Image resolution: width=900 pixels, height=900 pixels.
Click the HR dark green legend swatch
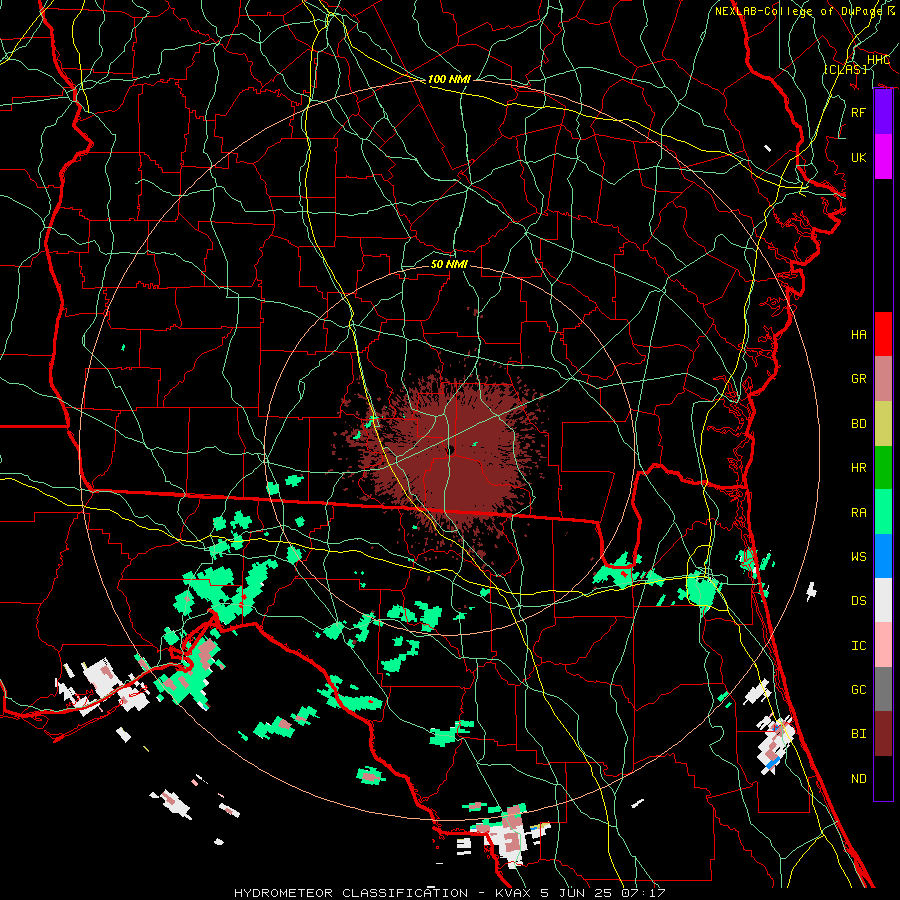[883, 467]
